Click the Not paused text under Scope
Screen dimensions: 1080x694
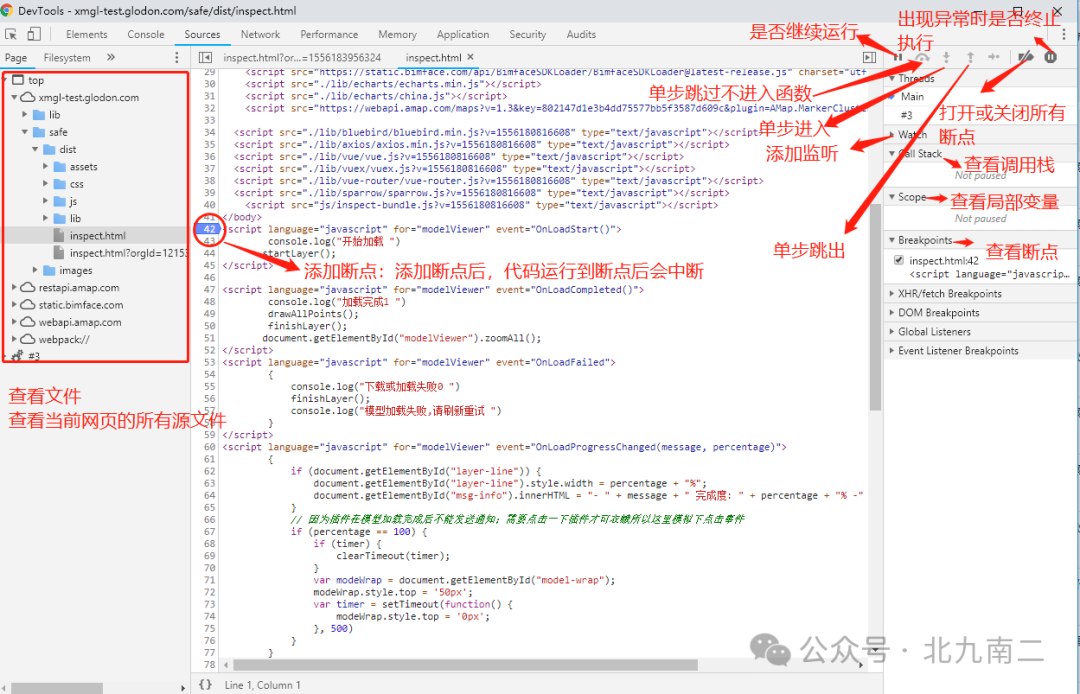(980, 219)
